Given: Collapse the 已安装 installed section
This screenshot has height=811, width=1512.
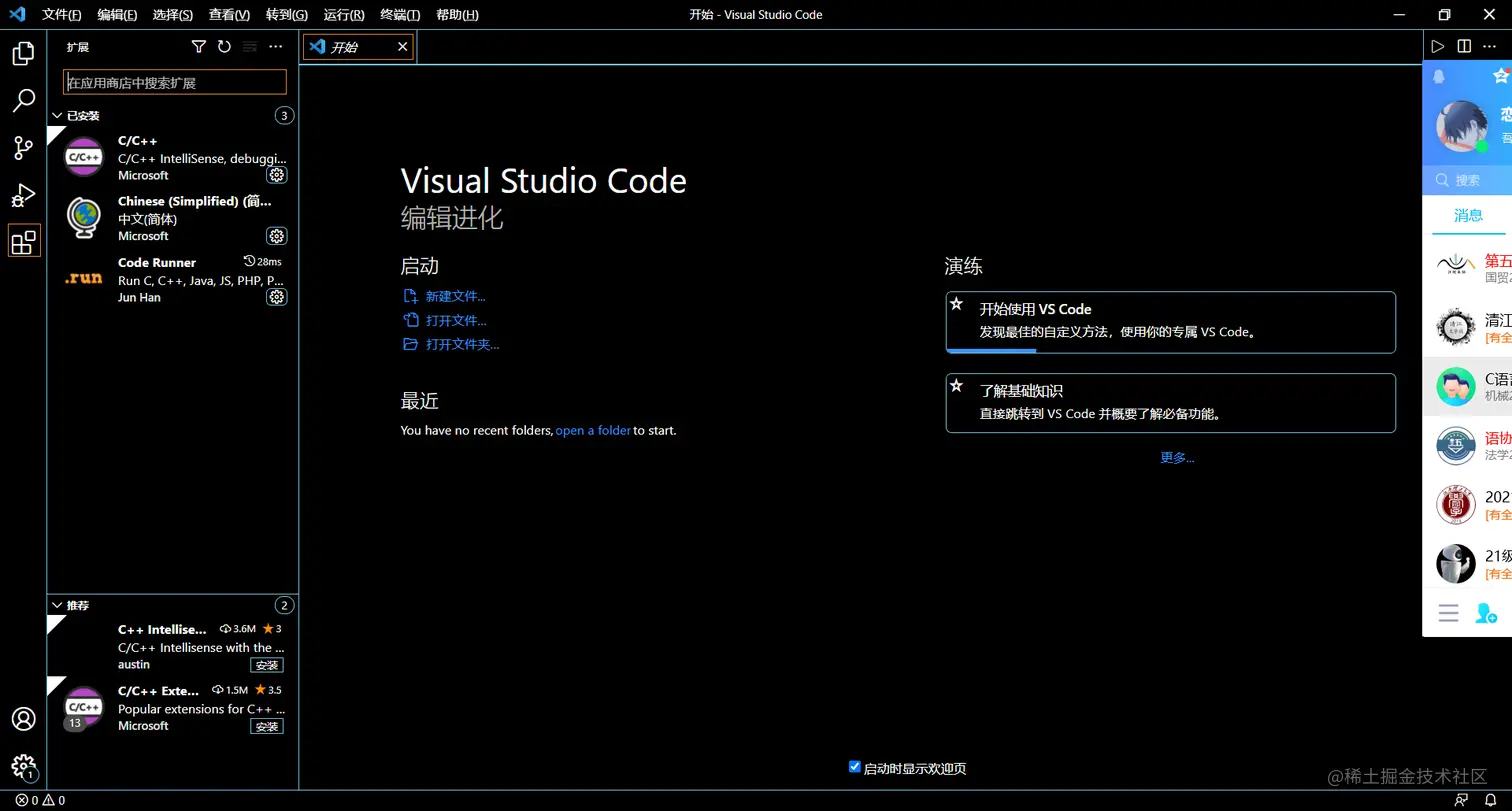Looking at the screenshot, I should click(x=83, y=116).
